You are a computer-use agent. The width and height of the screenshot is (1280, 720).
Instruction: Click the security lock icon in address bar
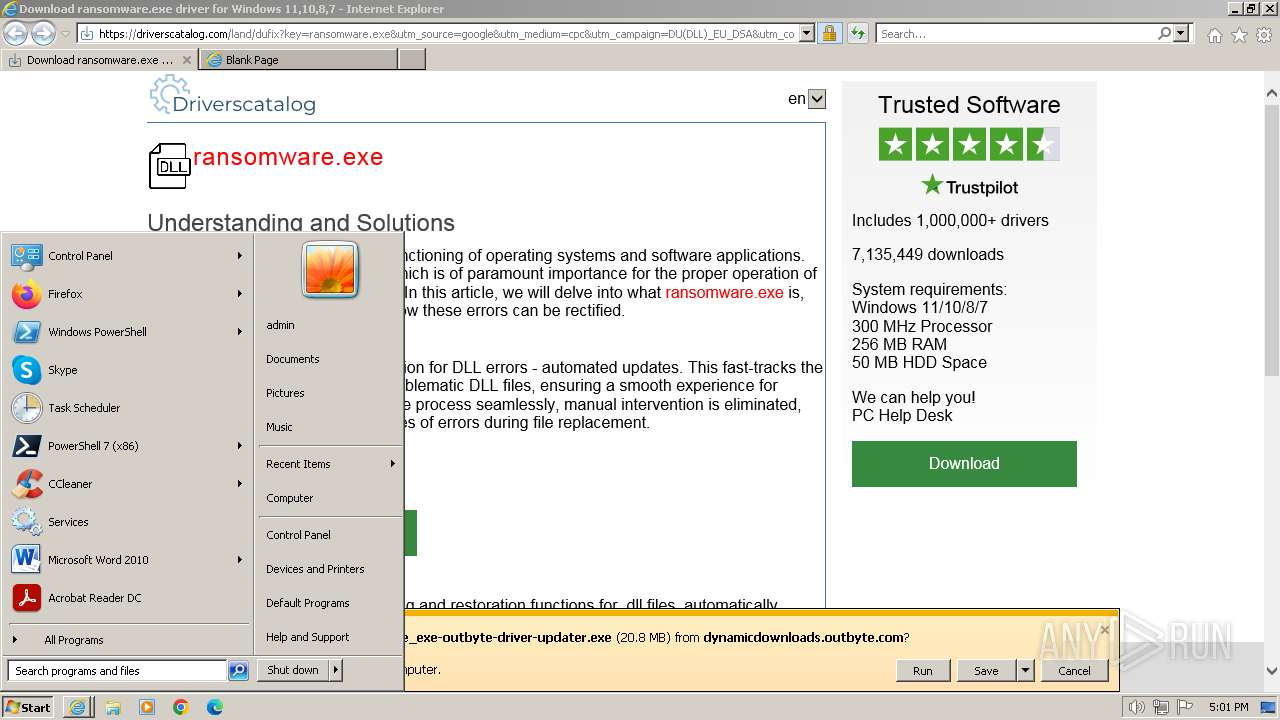click(829, 33)
